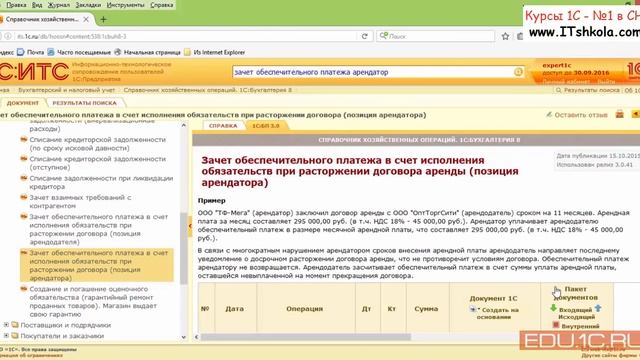Open a new browser tab with the plus
Image resolution: width=640 pixels, height=360 pixels.
(103, 19)
